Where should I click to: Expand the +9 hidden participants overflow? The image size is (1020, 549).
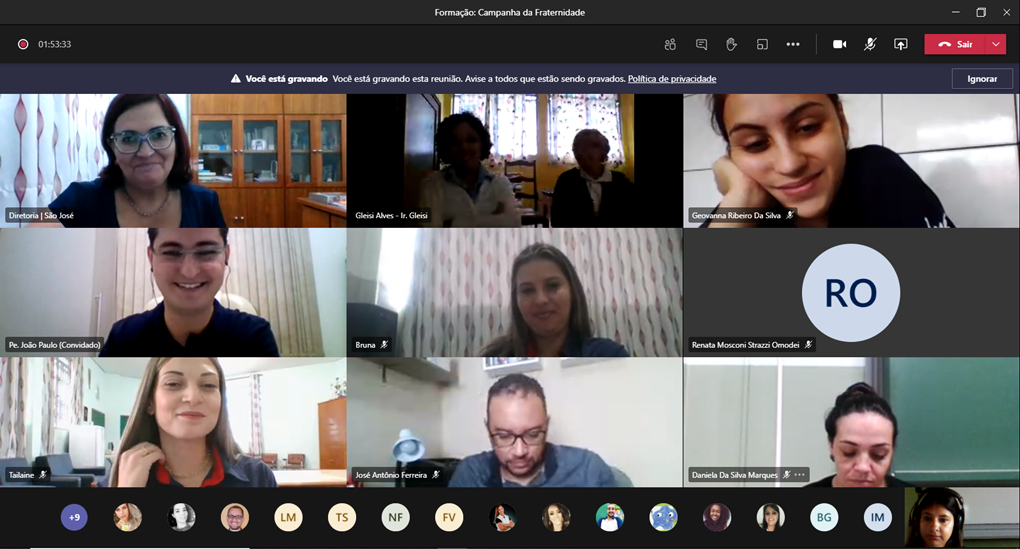[x=74, y=517]
